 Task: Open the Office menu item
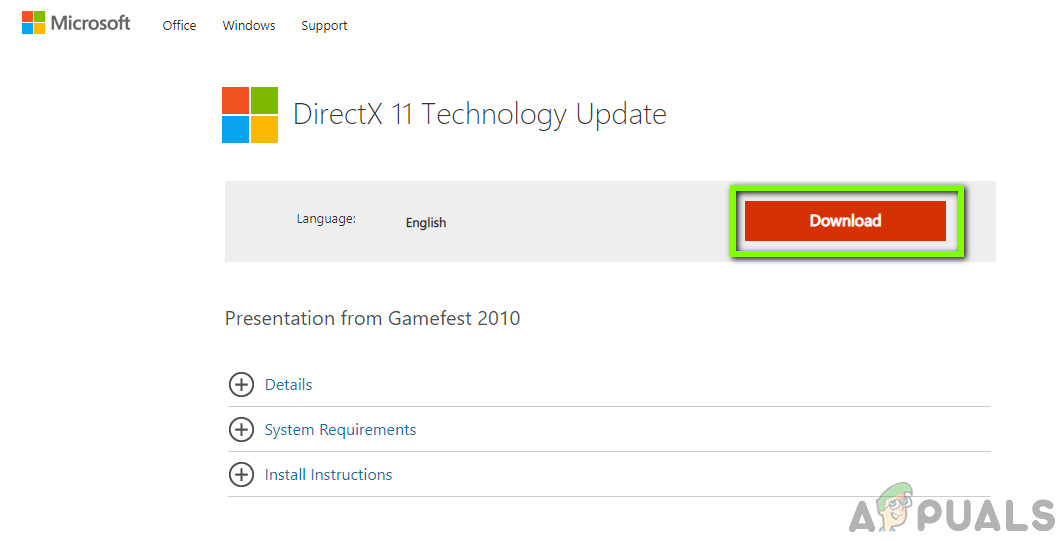tap(179, 26)
